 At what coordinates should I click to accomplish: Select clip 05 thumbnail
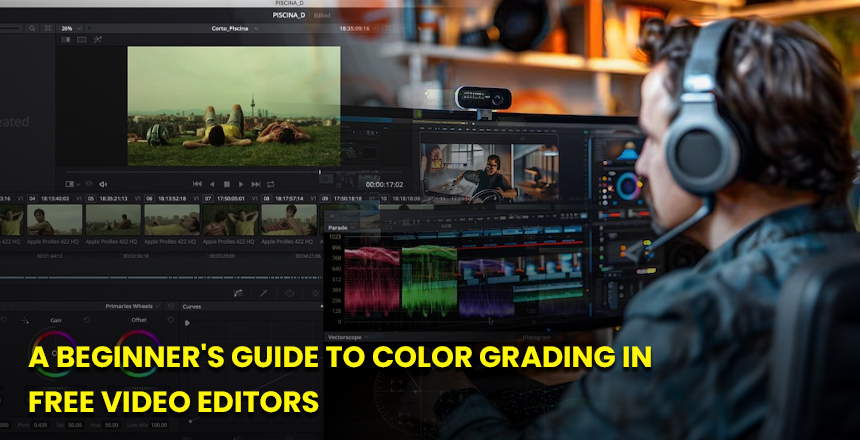pos(114,220)
